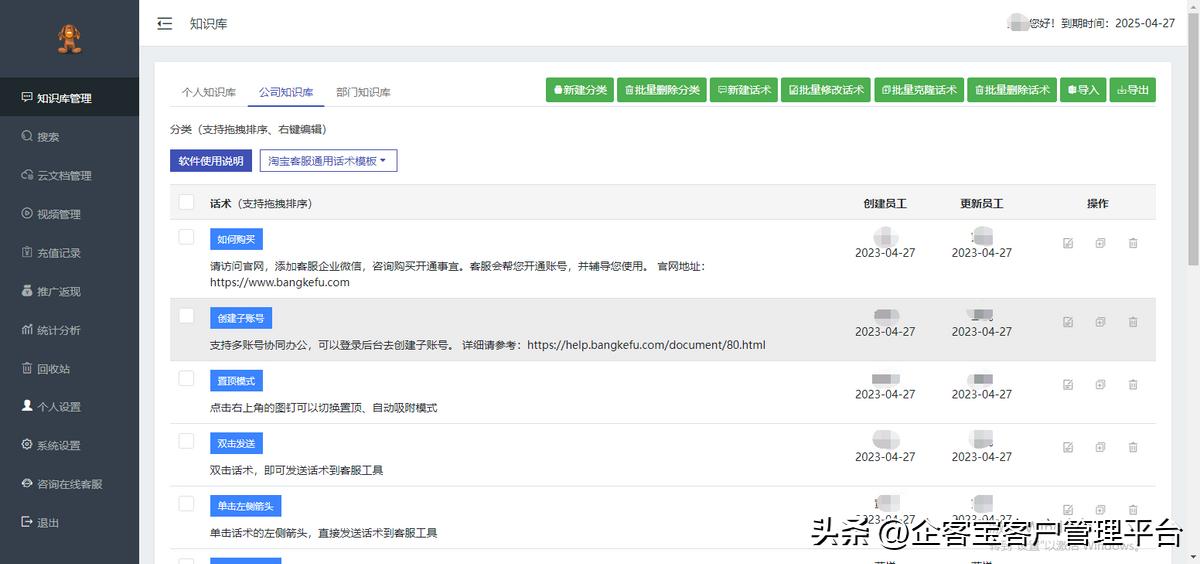Screen dimensions: 1200x564
Task: Click expiry text 到期时间：2025-04-27
Action: coord(1116,23)
